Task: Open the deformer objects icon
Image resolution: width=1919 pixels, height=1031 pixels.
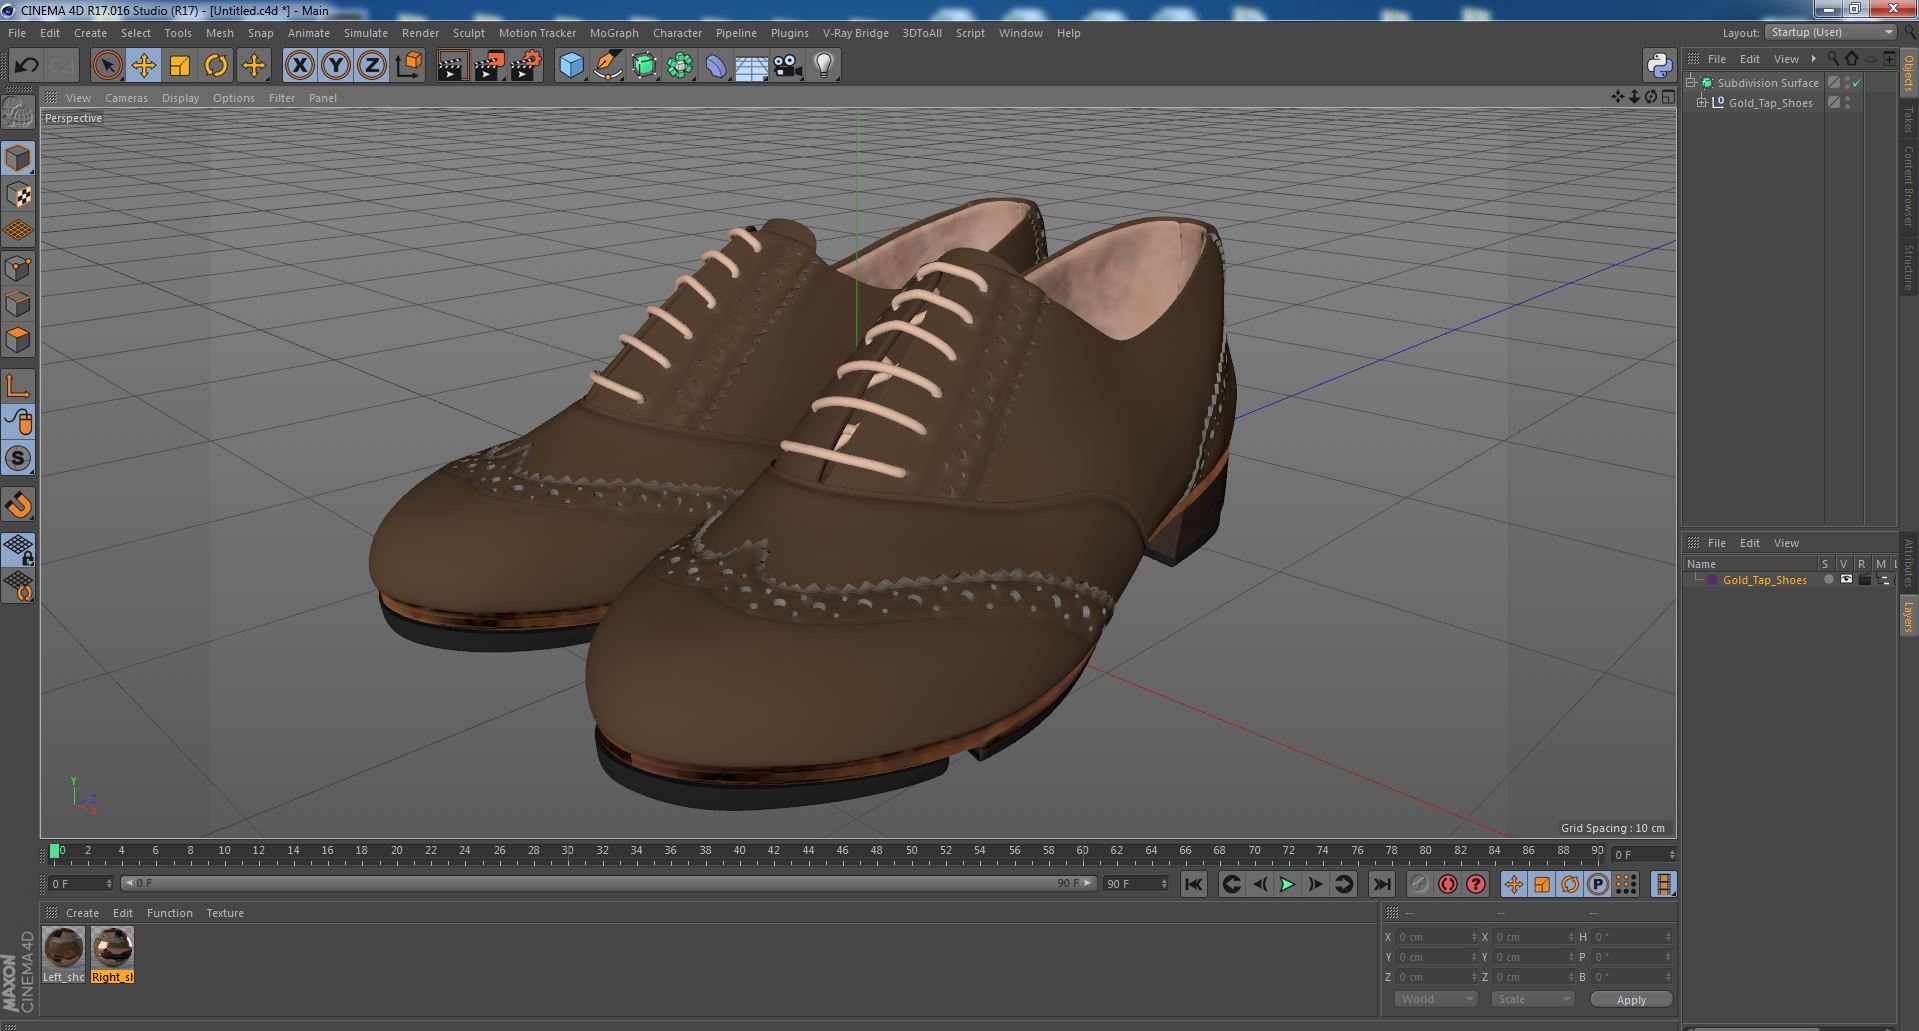Action: pos(716,66)
